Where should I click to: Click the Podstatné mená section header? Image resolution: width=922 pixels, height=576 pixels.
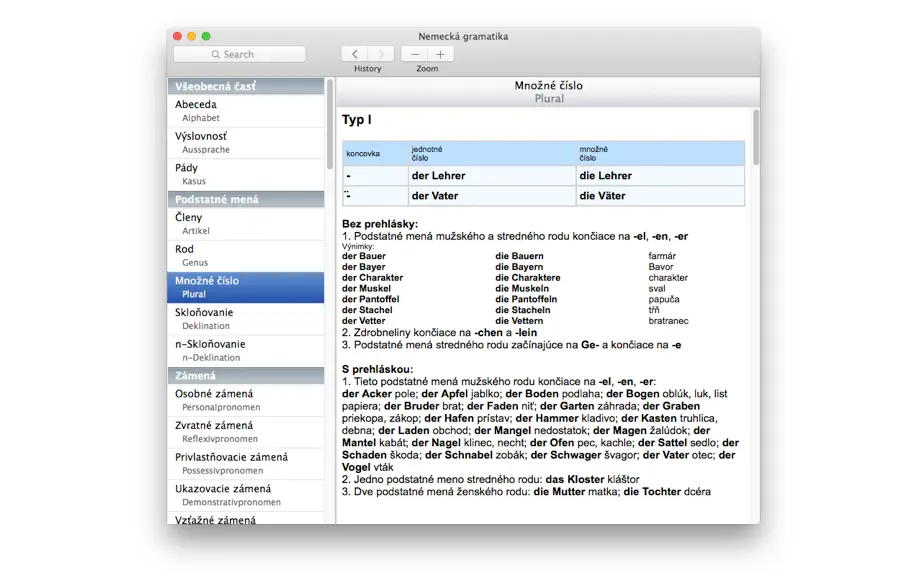(x=246, y=199)
